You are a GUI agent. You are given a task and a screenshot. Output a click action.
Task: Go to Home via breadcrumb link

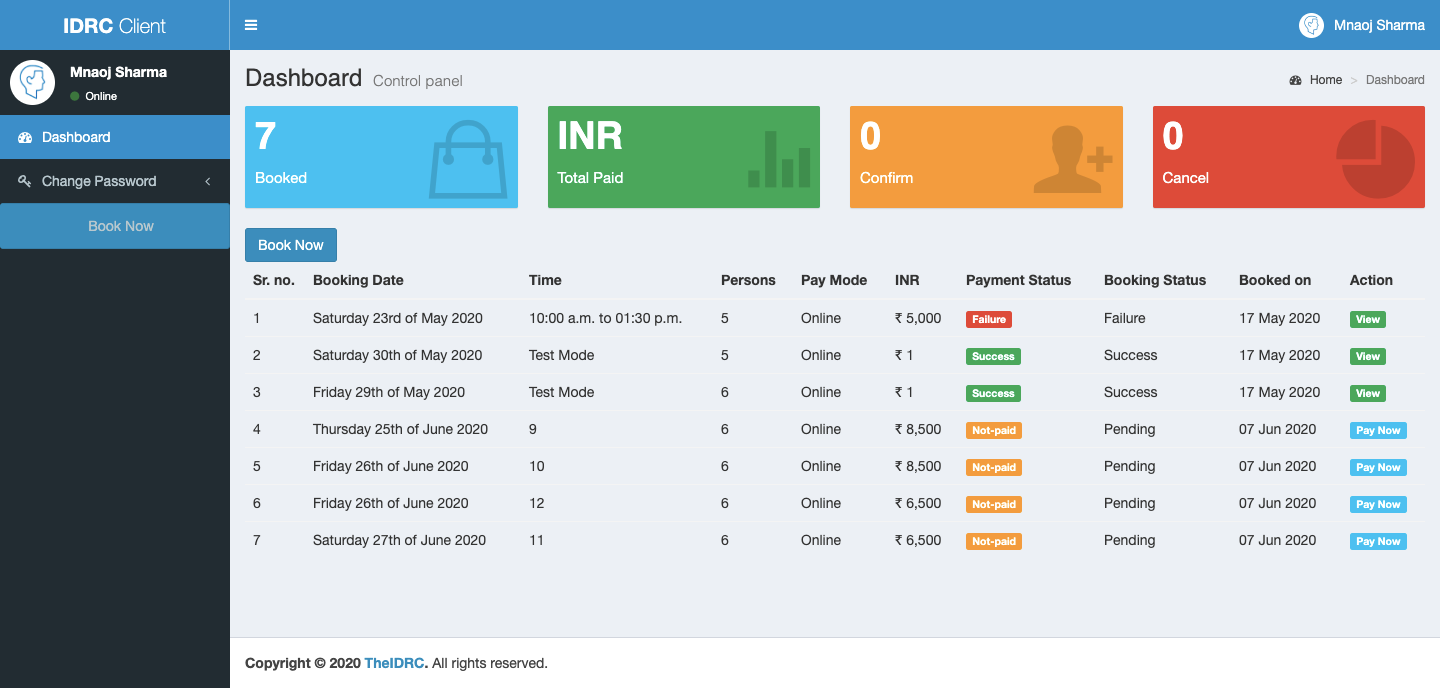[x=1325, y=80]
